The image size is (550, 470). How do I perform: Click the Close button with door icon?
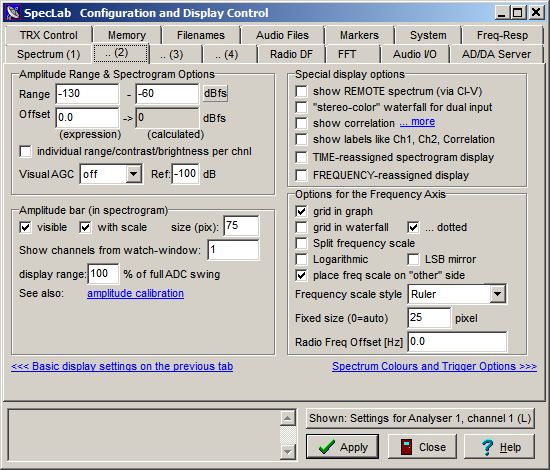[423, 447]
